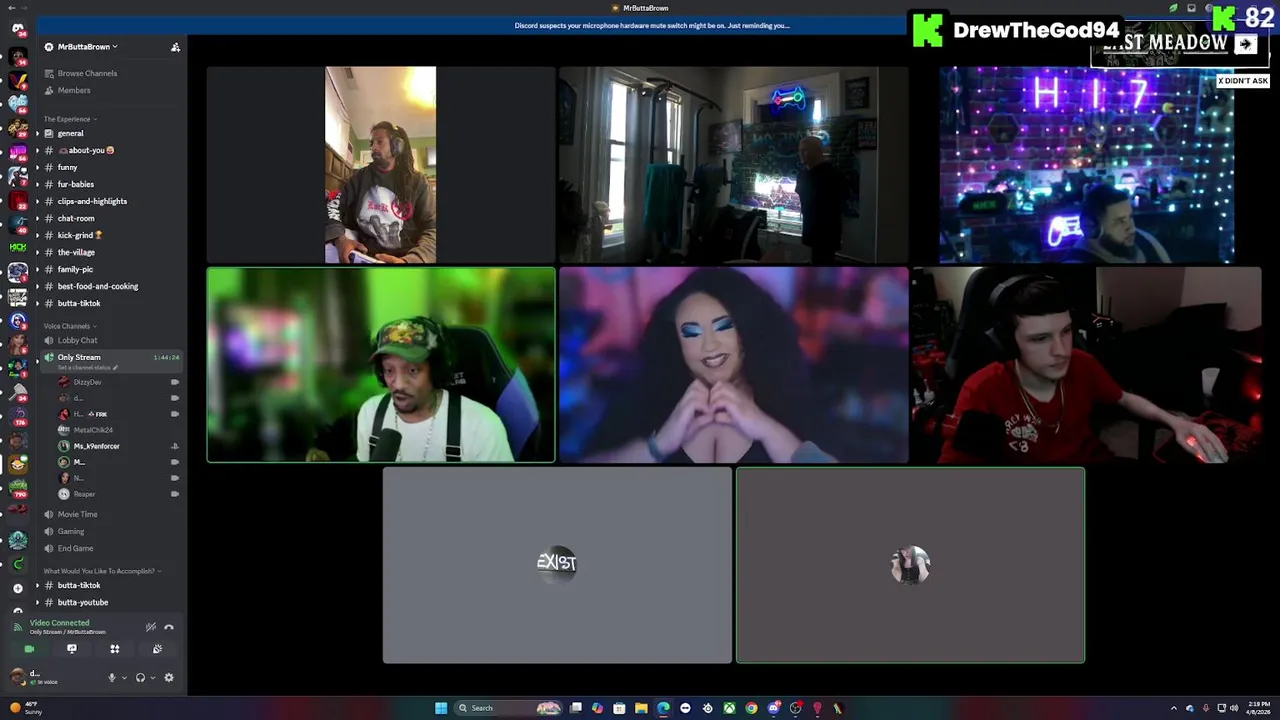Open microphone input options arrow
This screenshot has height=720, width=1280.
tap(124, 677)
